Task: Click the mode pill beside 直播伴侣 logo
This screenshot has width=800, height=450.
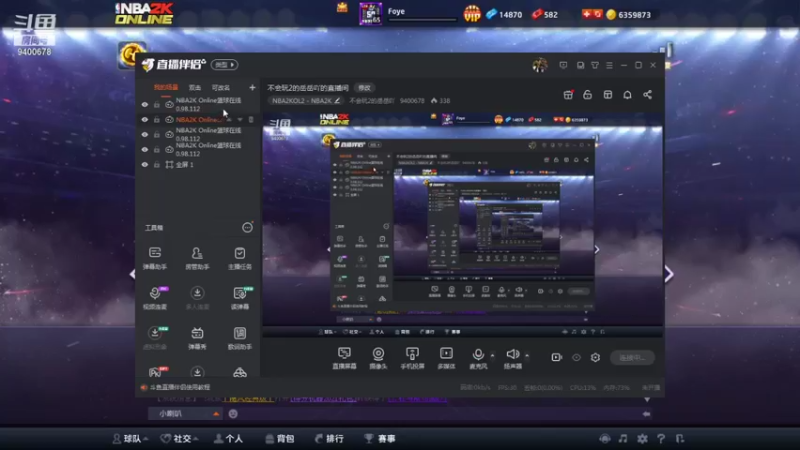Action: point(224,65)
